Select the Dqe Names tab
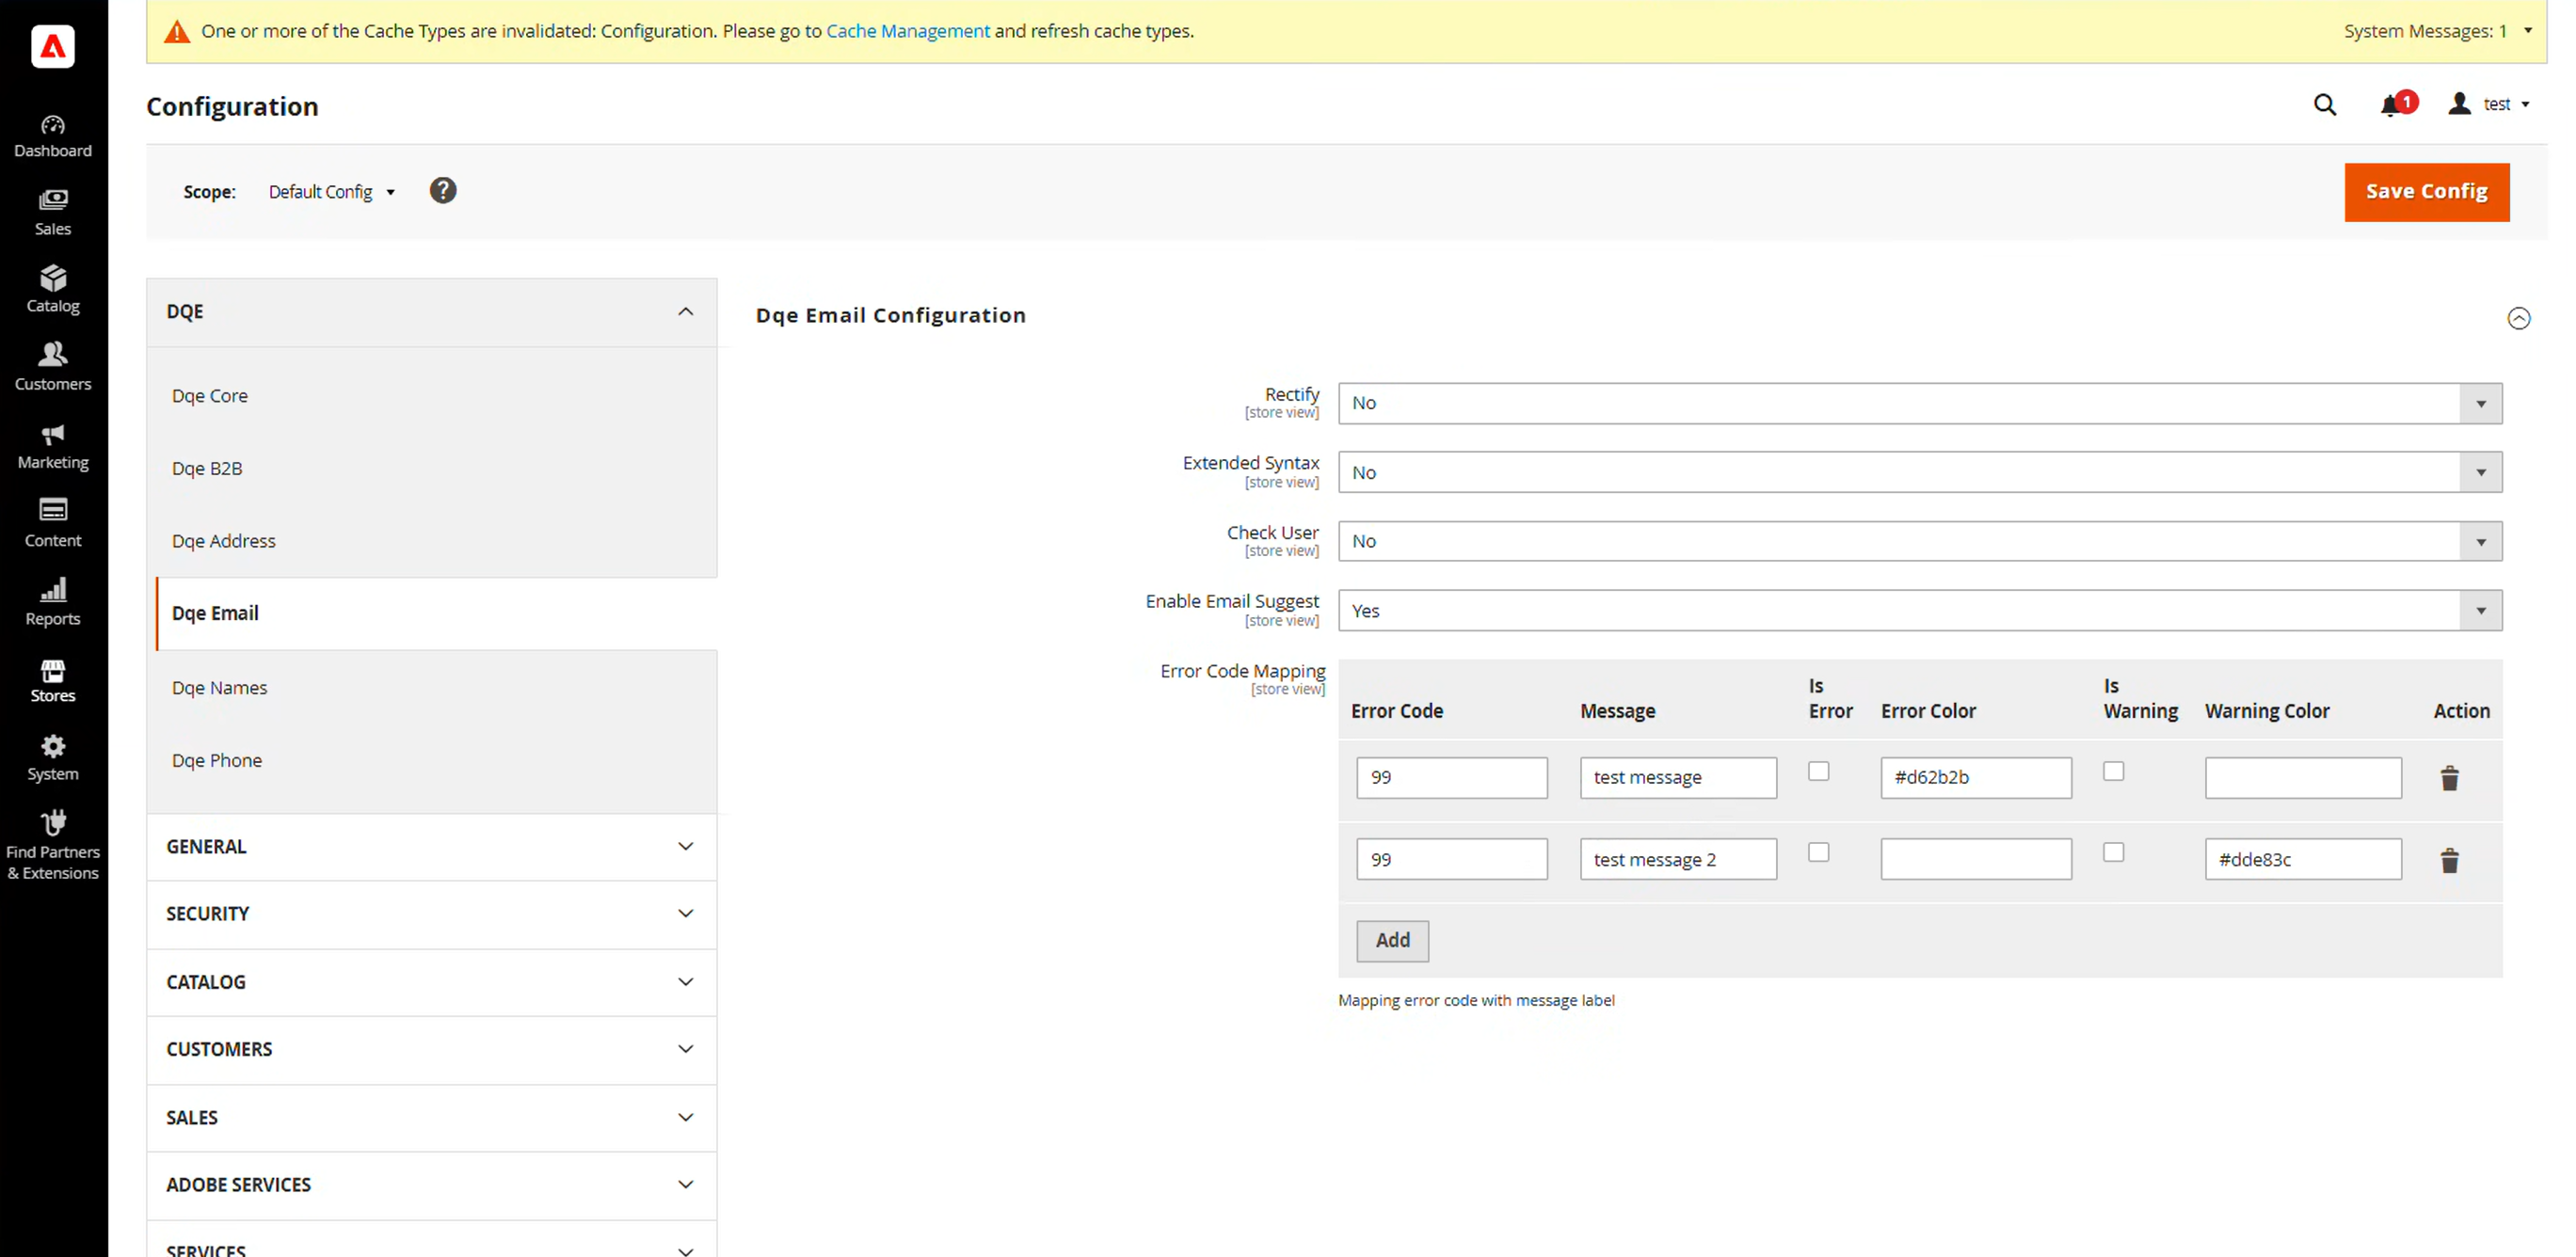Viewport: 2576px width, 1257px height. (219, 688)
